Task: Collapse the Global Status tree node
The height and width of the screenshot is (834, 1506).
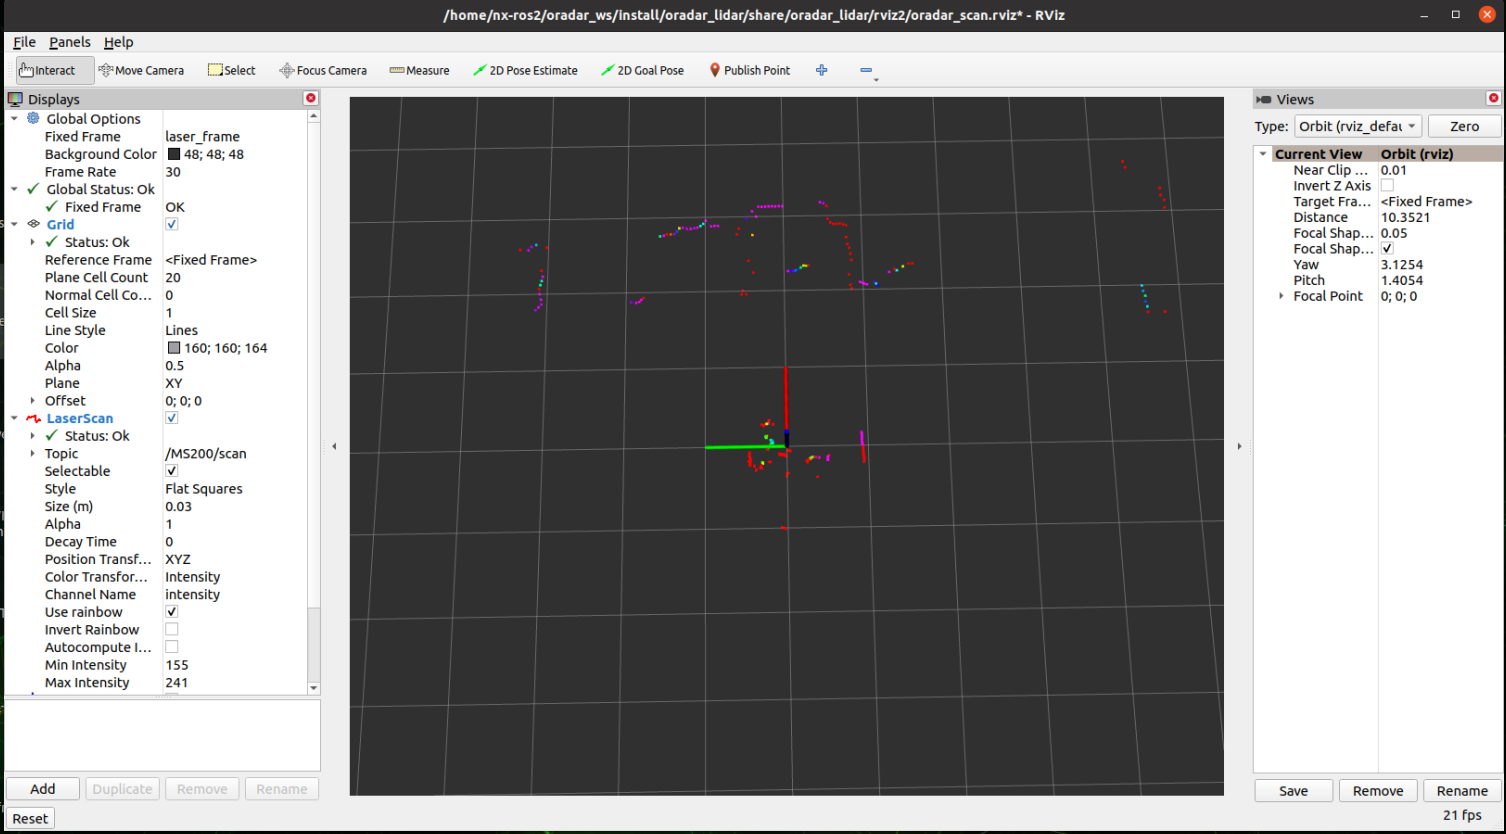Action: coord(14,189)
